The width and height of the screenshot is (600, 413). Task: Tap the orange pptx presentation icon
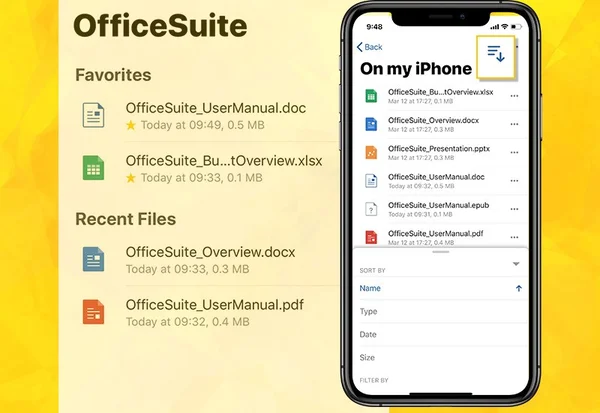click(x=371, y=152)
